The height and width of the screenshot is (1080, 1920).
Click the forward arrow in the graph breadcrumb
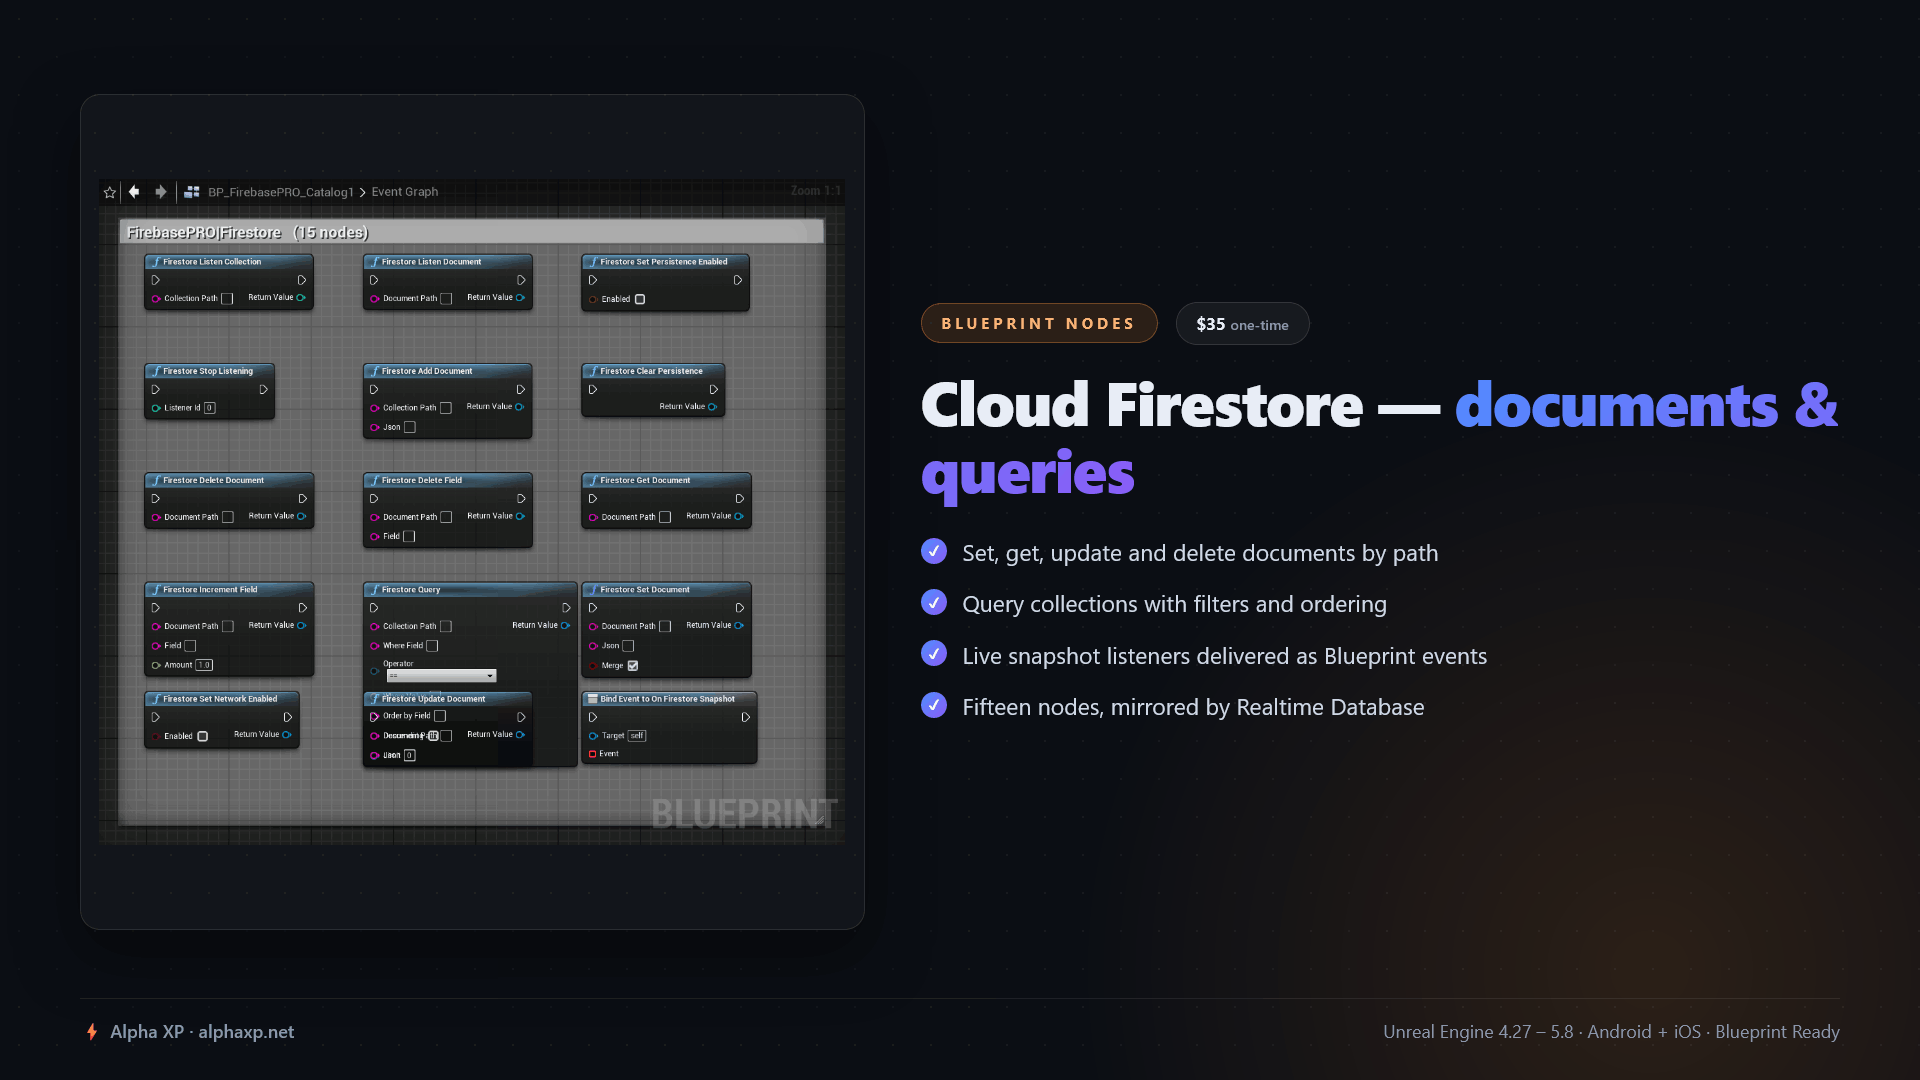(x=160, y=192)
